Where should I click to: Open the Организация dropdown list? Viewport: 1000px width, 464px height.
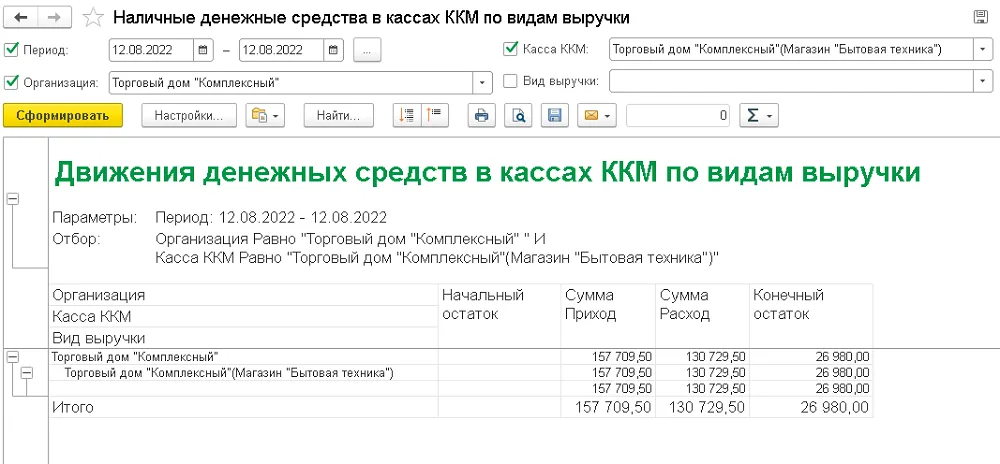(x=482, y=82)
